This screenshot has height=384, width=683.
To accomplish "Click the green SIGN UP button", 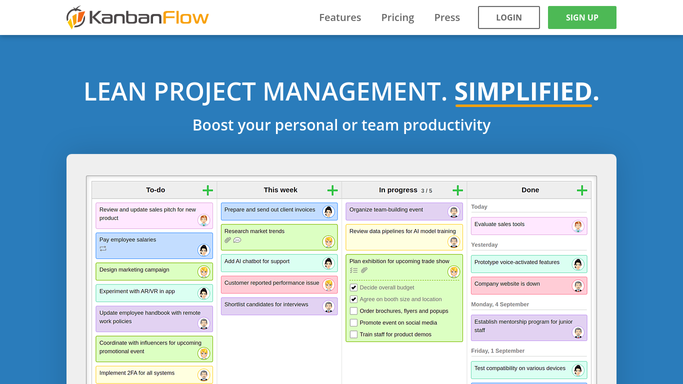I will pos(582,17).
